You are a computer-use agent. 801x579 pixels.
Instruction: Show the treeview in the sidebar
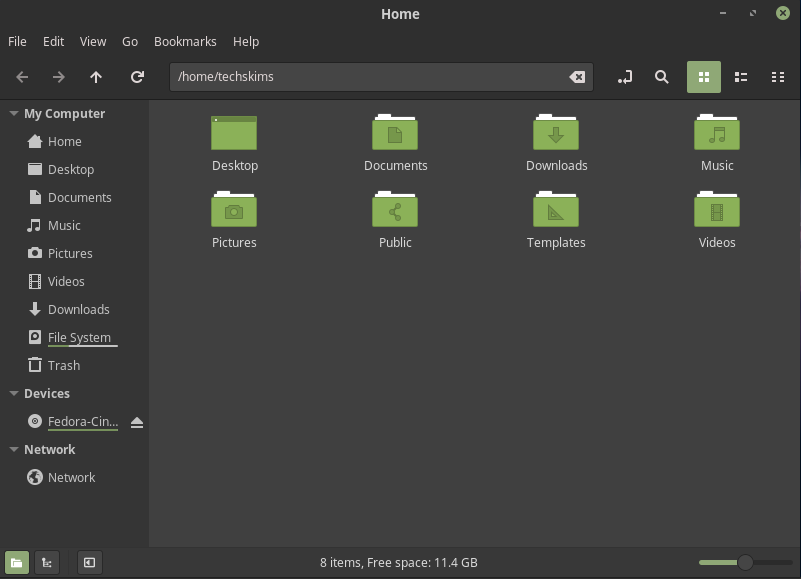point(46,562)
